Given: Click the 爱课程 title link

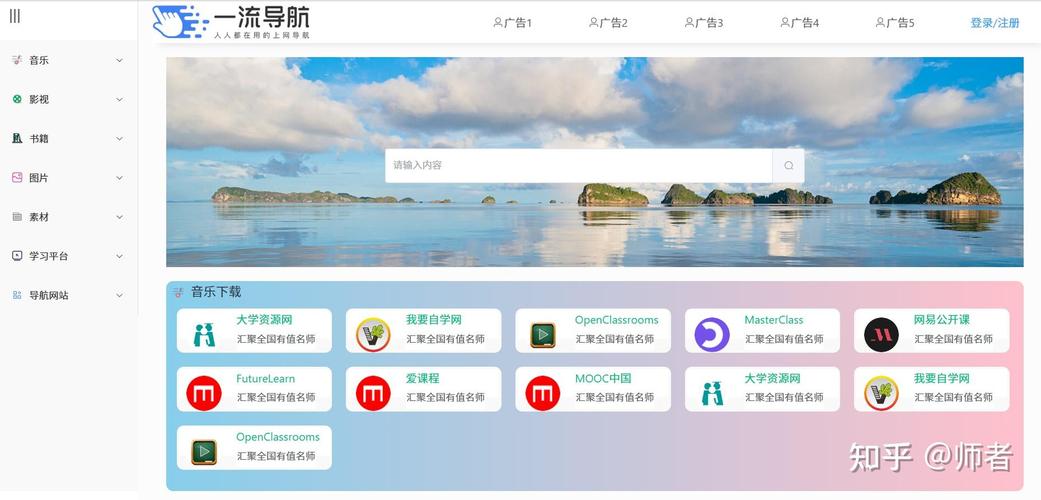Looking at the screenshot, I should coord(422,378).
